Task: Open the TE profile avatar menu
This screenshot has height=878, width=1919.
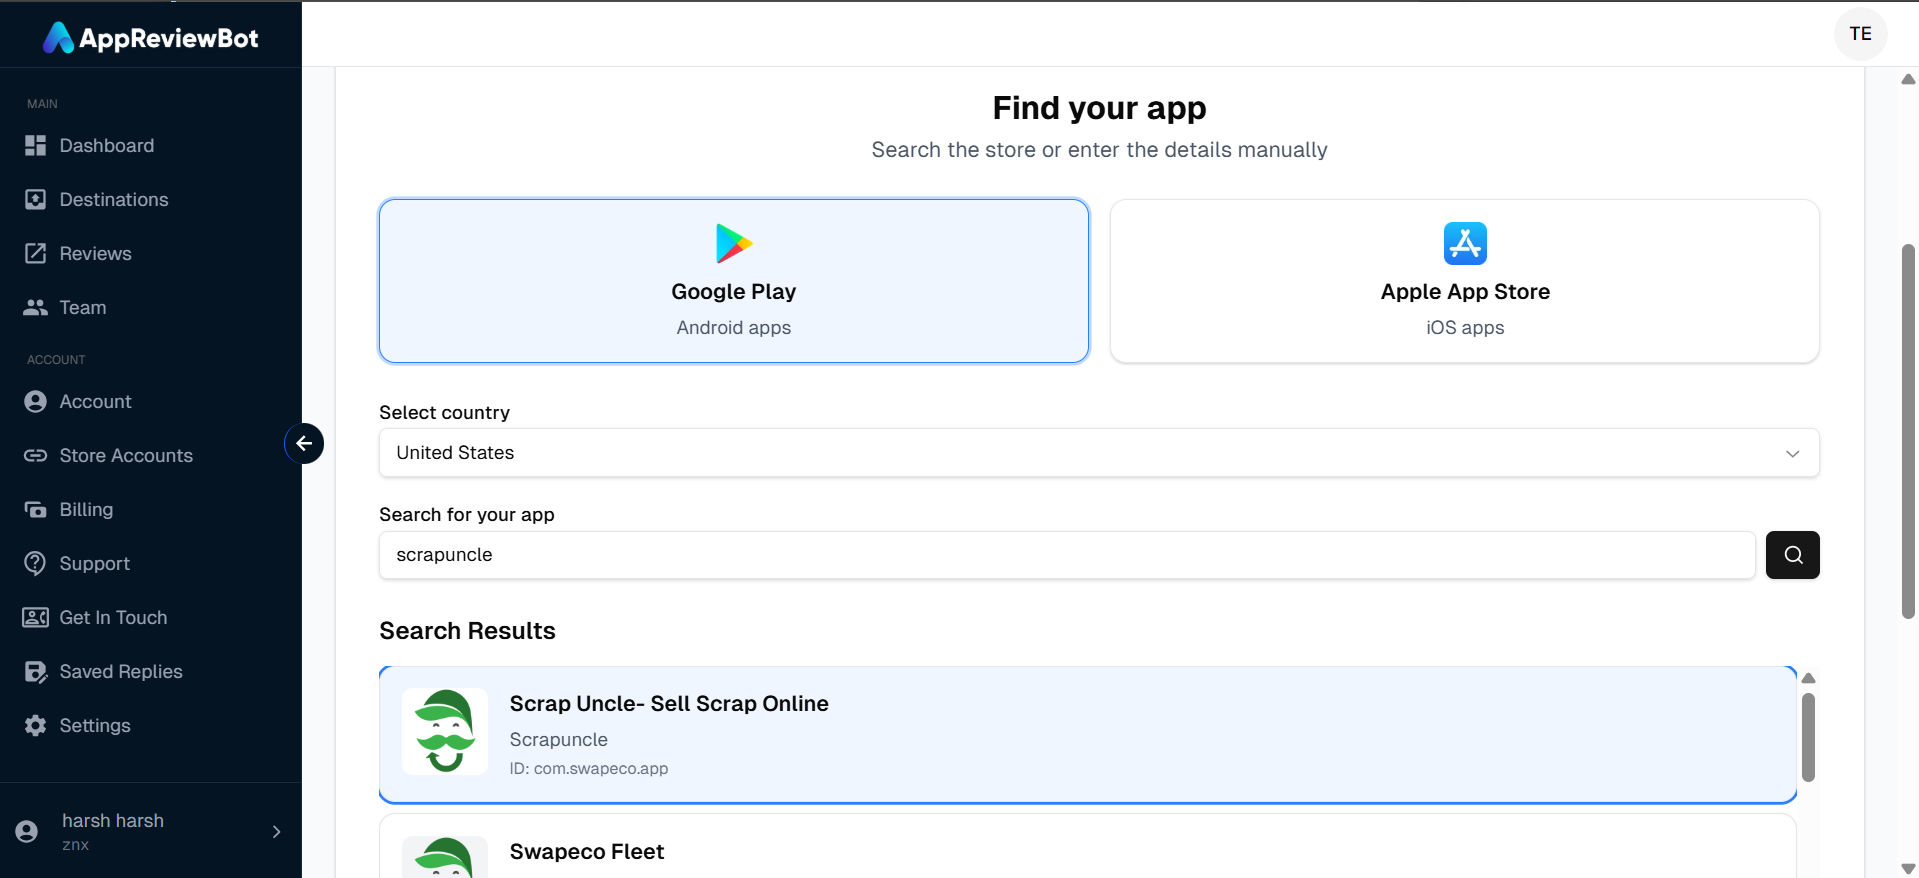Action: click(1860, 34)
